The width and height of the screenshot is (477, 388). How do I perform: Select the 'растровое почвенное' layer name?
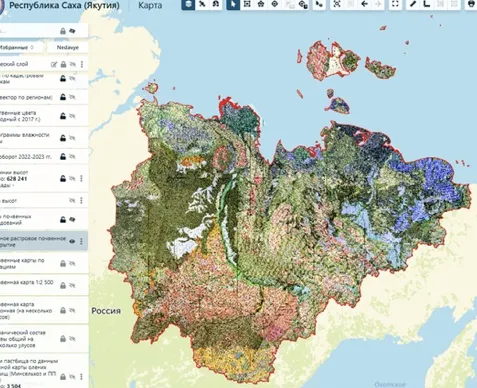33,241
